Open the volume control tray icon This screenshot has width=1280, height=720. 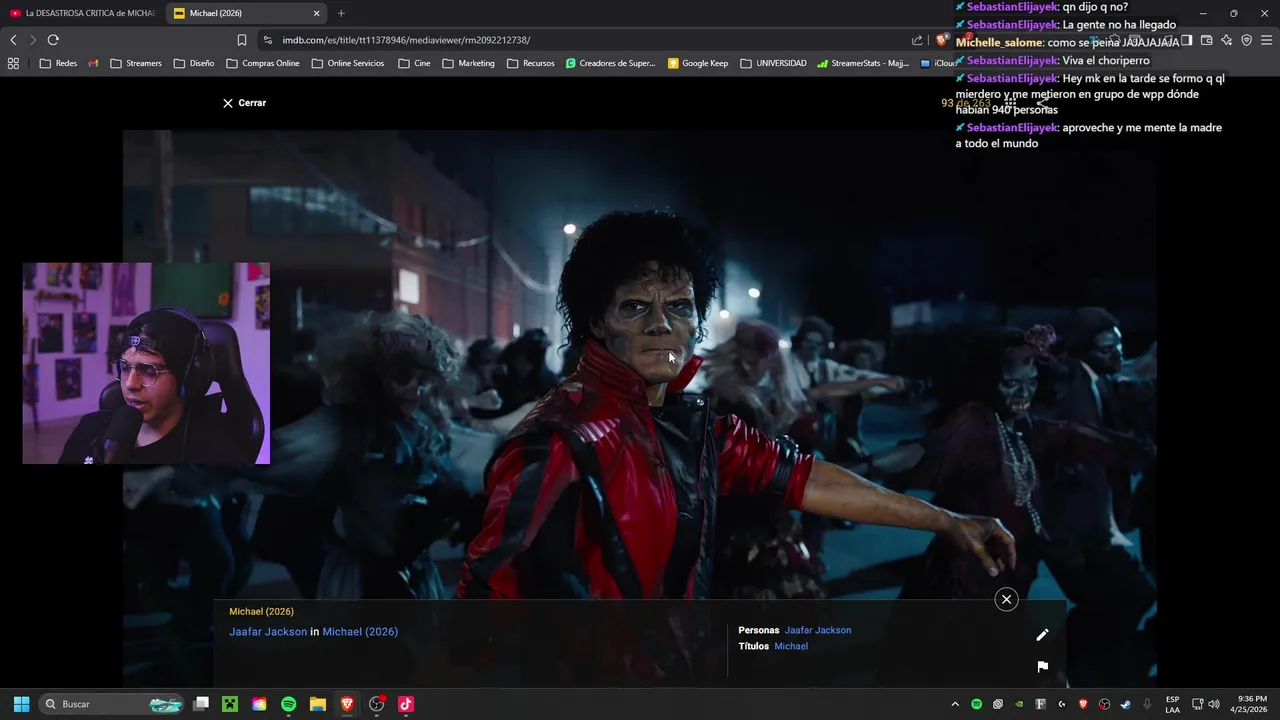coord(1213,704)
